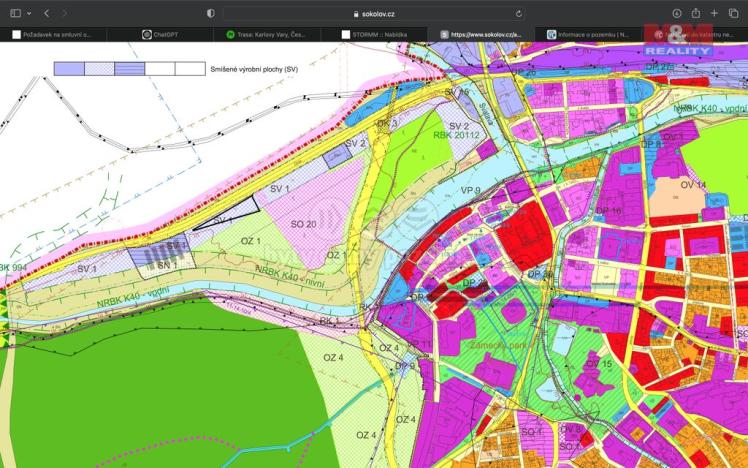This screenshot has width=748, height=468.
Task: Click the Share icon in toolbar
Action: (695, 13)
